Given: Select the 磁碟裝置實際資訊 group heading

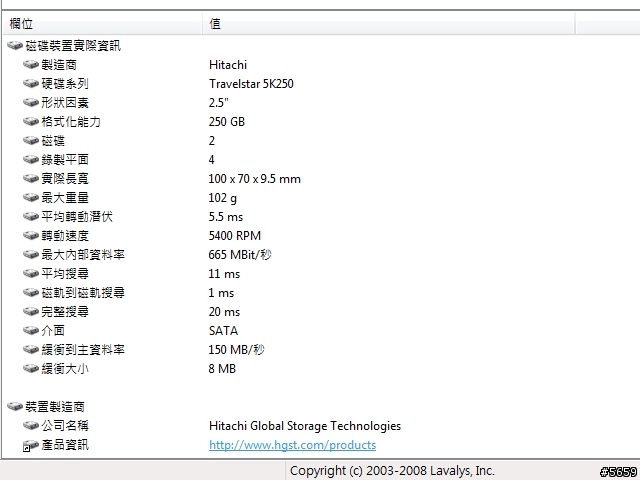Looking at the screenshot, I should coord(73,45).
